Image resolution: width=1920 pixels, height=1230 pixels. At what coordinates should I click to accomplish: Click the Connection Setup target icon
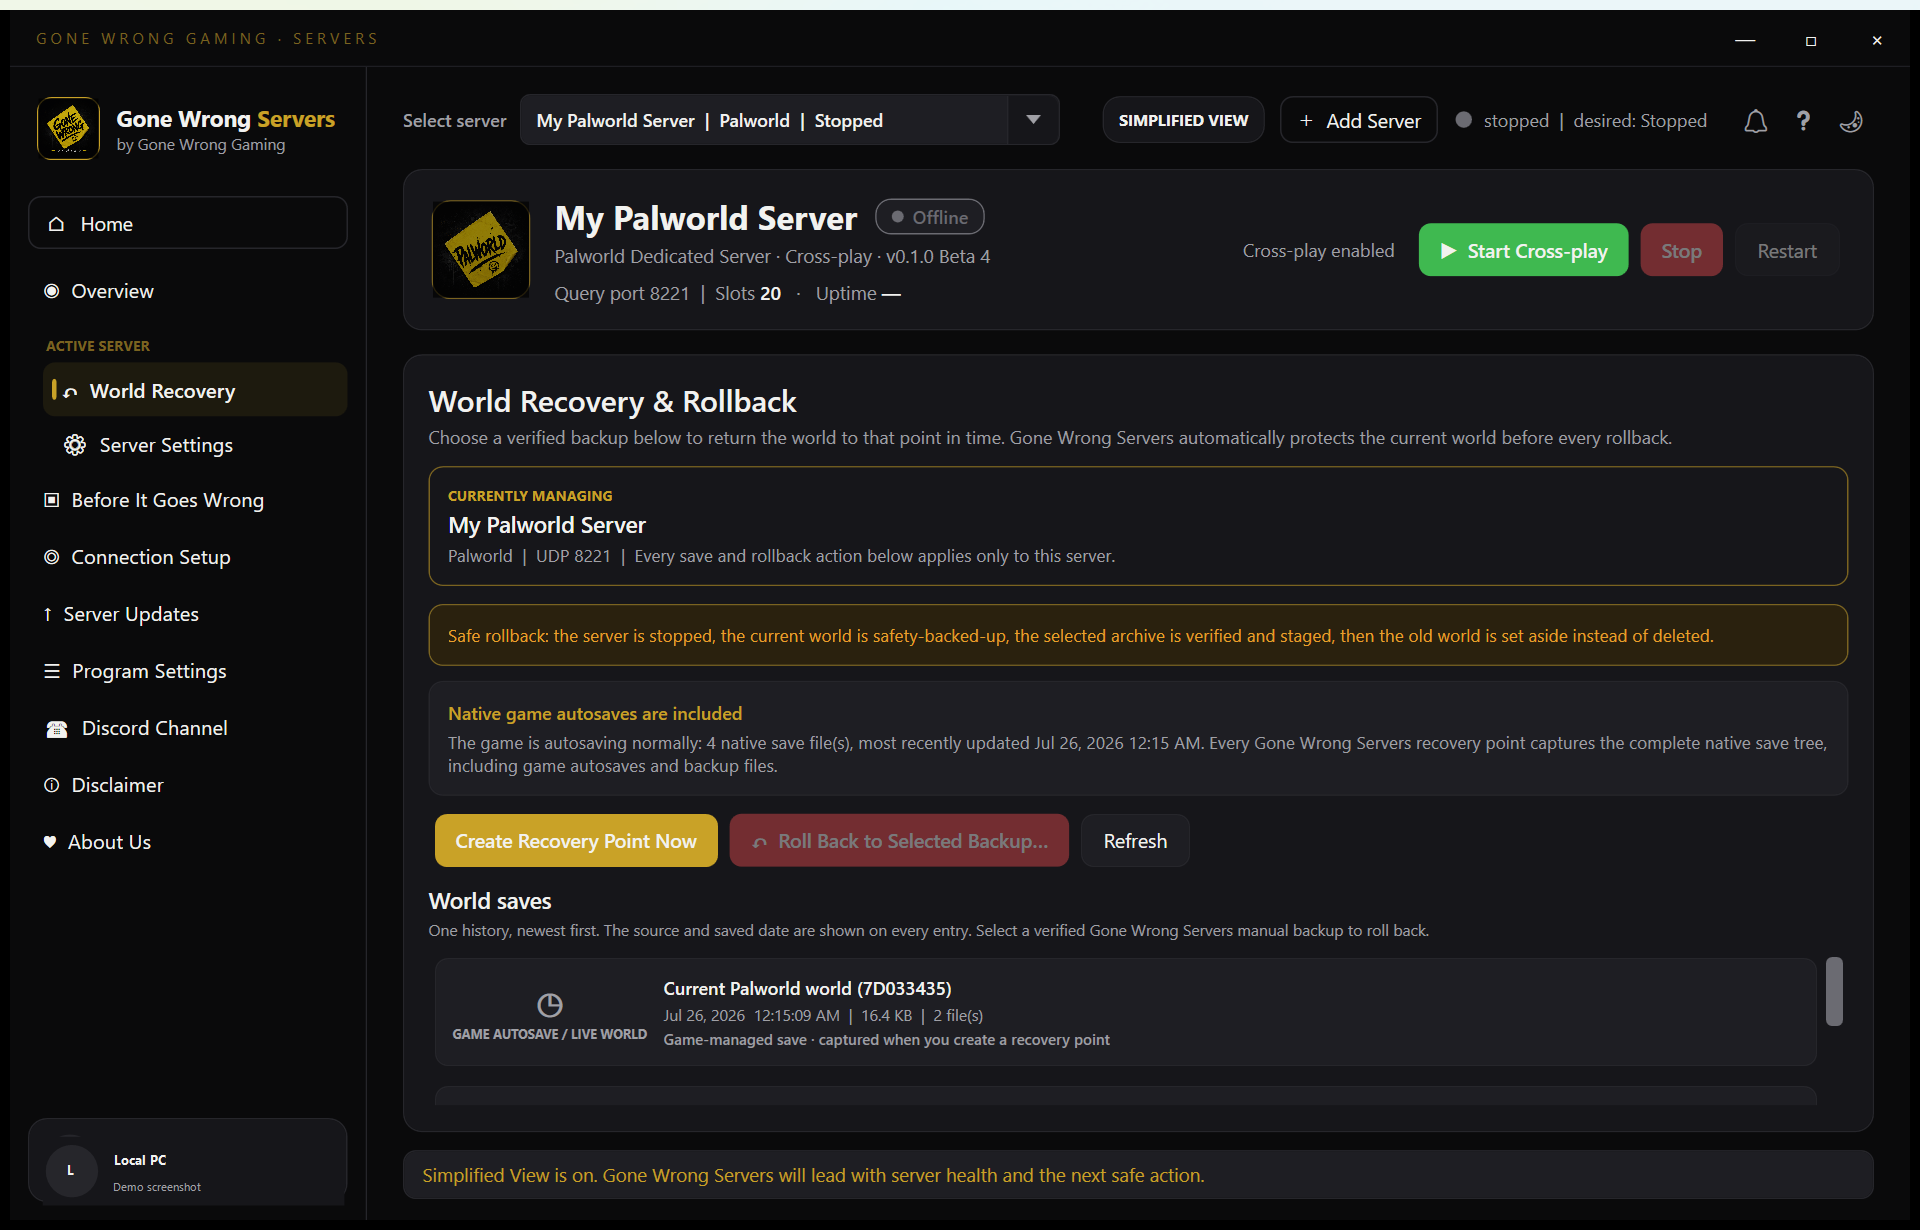tap(51, 557)
